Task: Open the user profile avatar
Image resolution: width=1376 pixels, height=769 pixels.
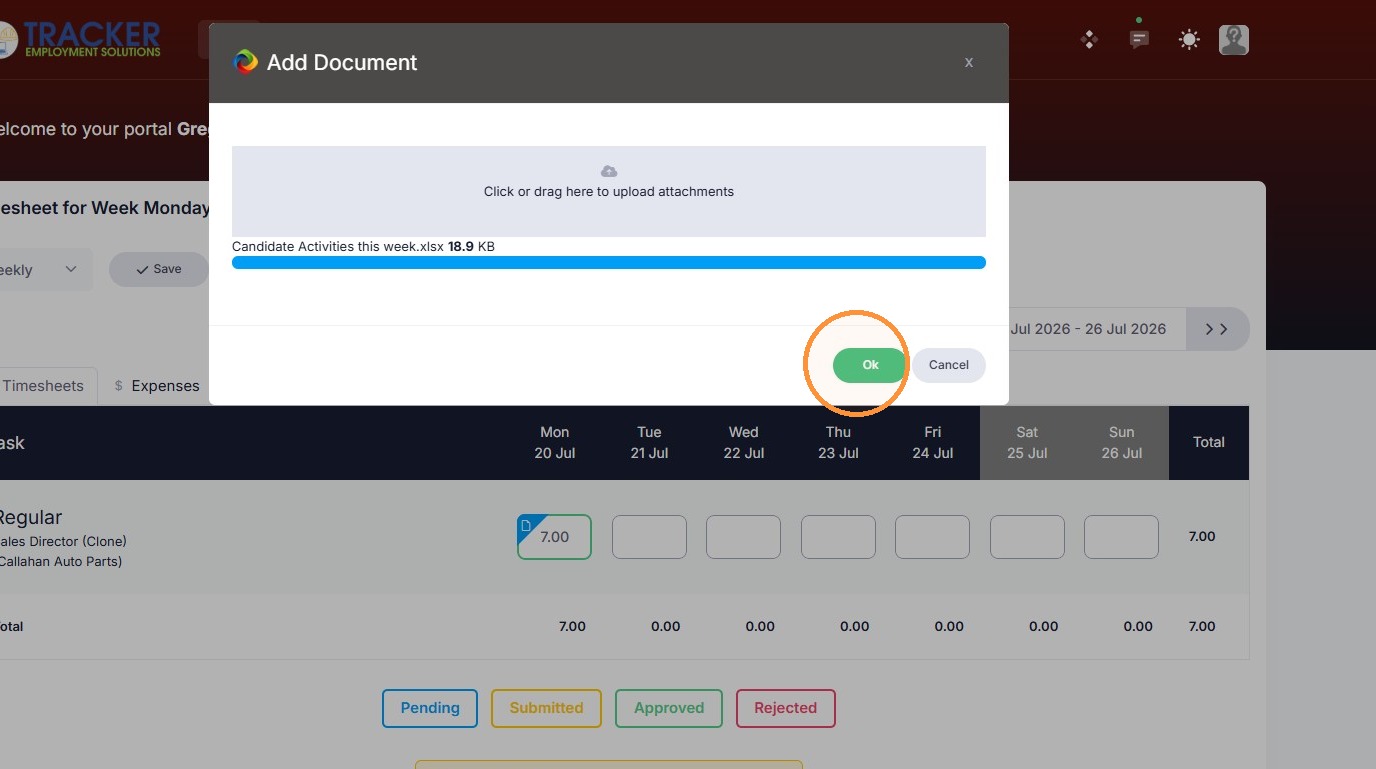Action: tap(1234, 40)
